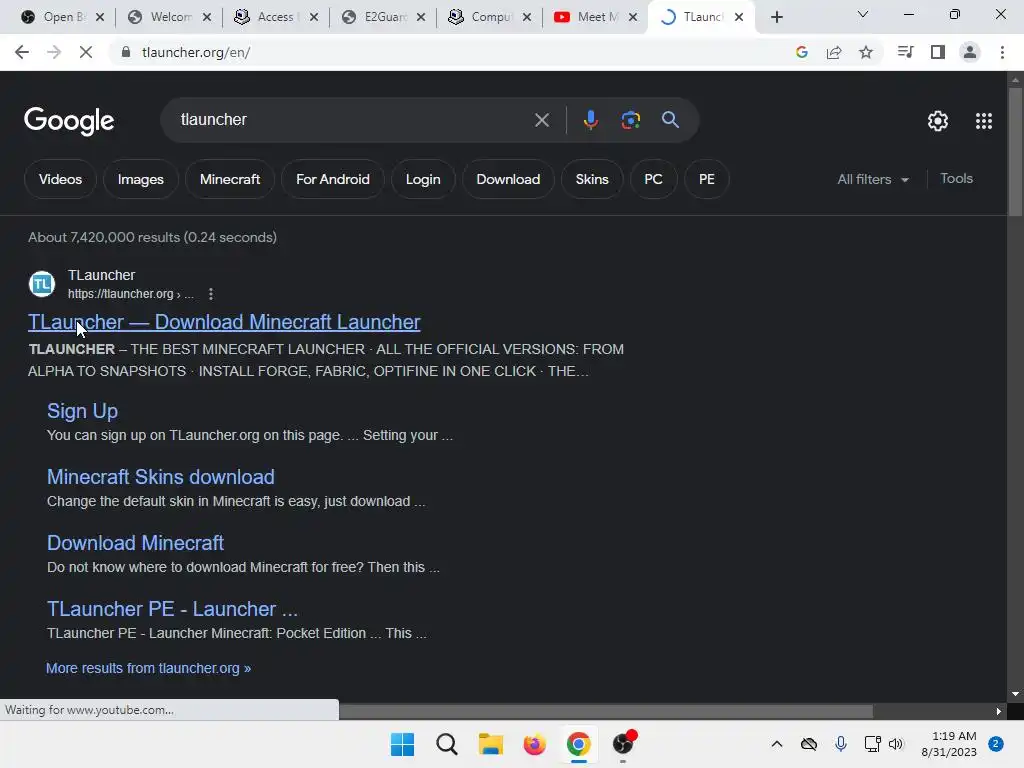Go back to the previous page
The width and height of the screenshot is (1024, 768).
tap(22, 52)
